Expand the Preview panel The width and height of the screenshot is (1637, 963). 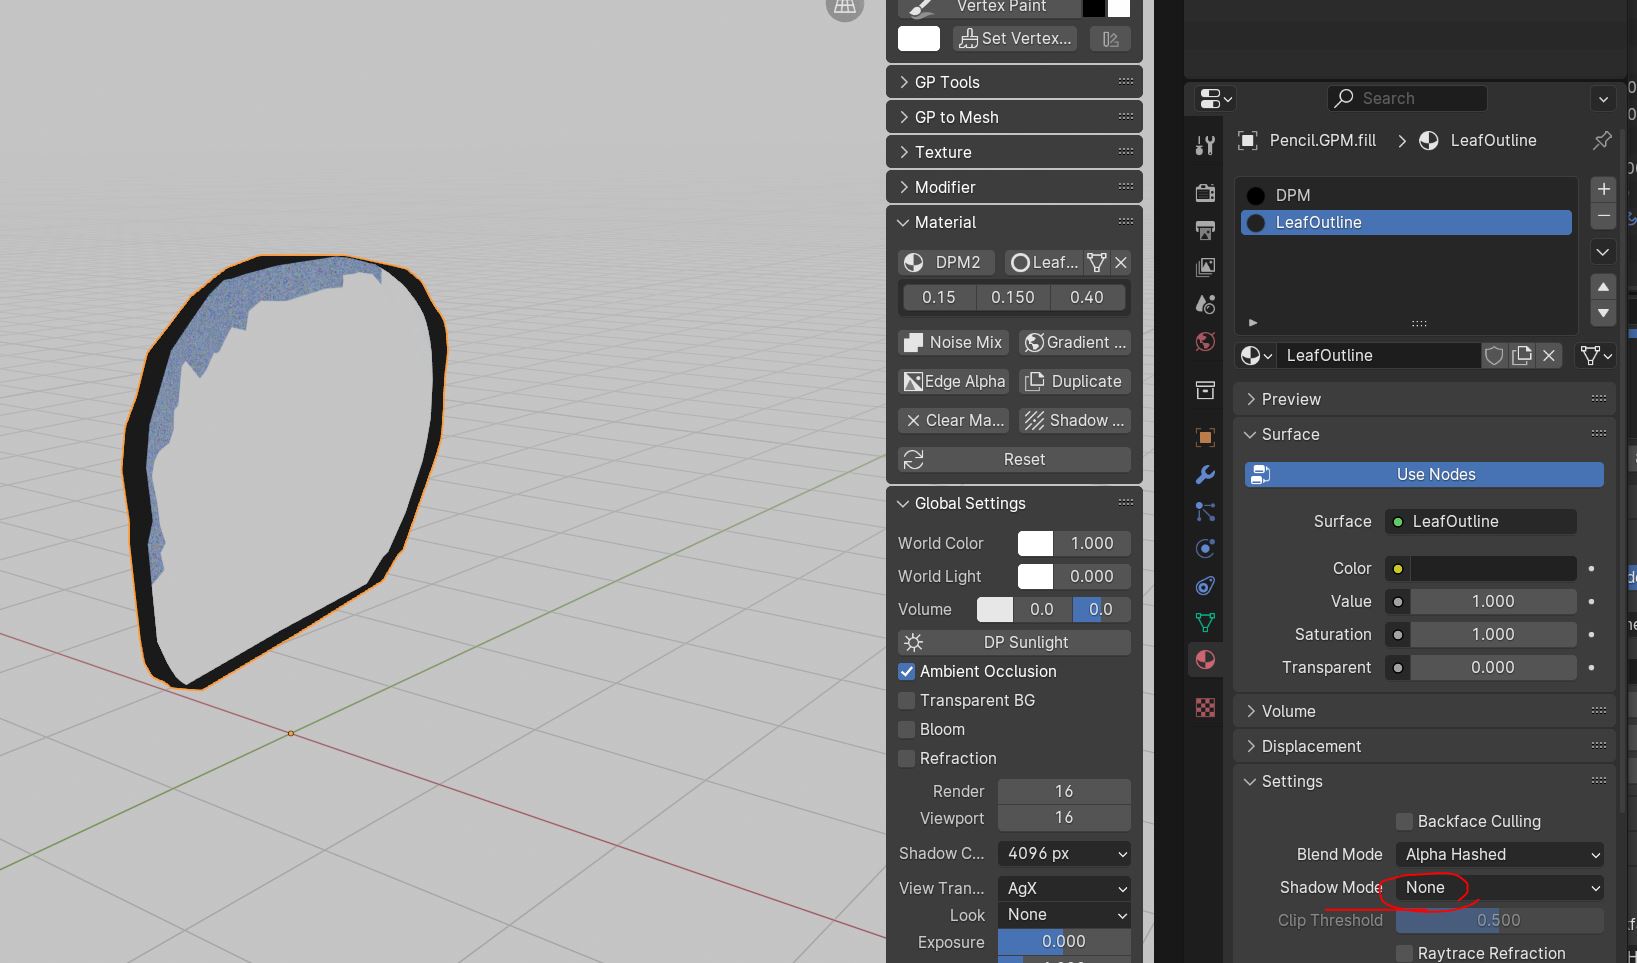pos(1424,399)
